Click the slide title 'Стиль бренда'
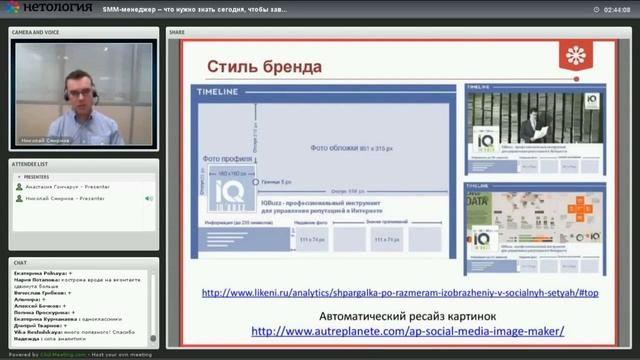The height and width of the screenshot is (360, 640). click(264, 67)
